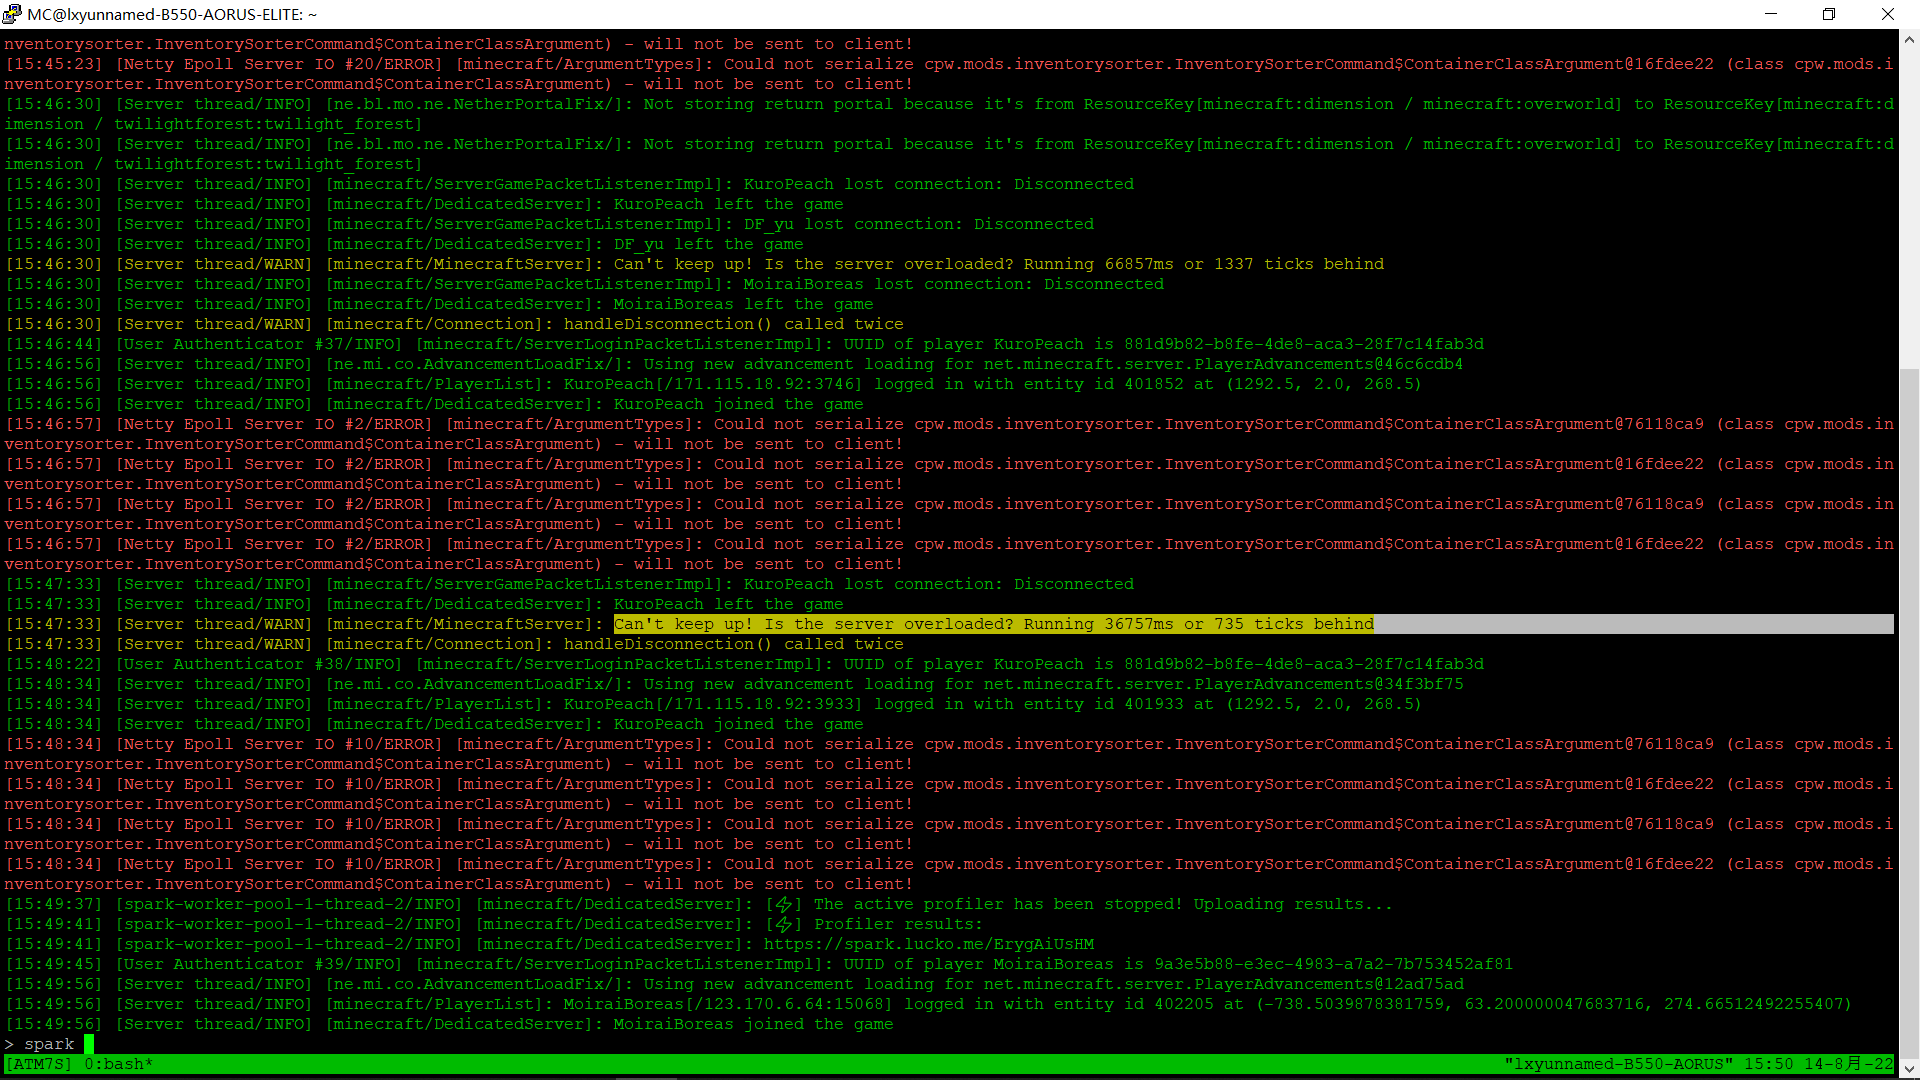Image resolution: width=1920 pixels, height=1080 pixels.
Task: Click the UUID 9a3e5b88-e3ec-4983-a7a2-7b753452af81
Action: point(1333,964)
